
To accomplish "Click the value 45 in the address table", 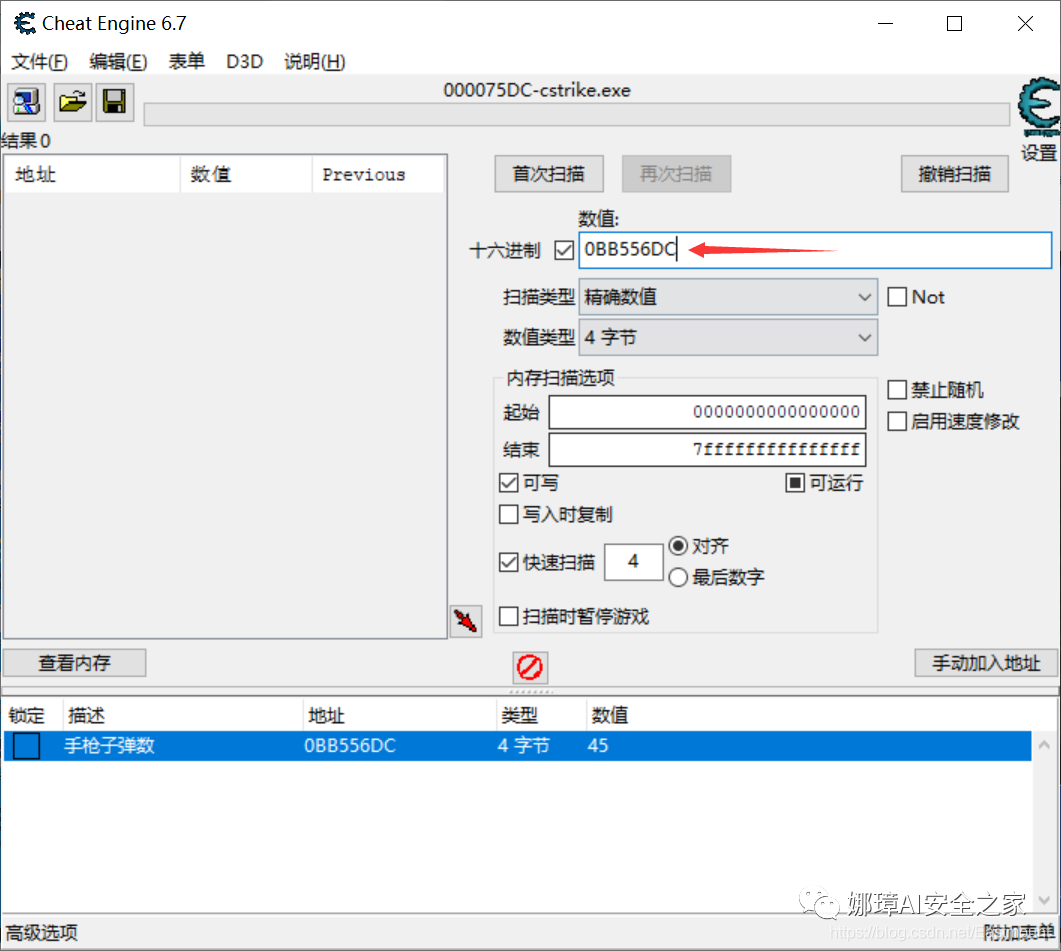I will coord(598,745).
